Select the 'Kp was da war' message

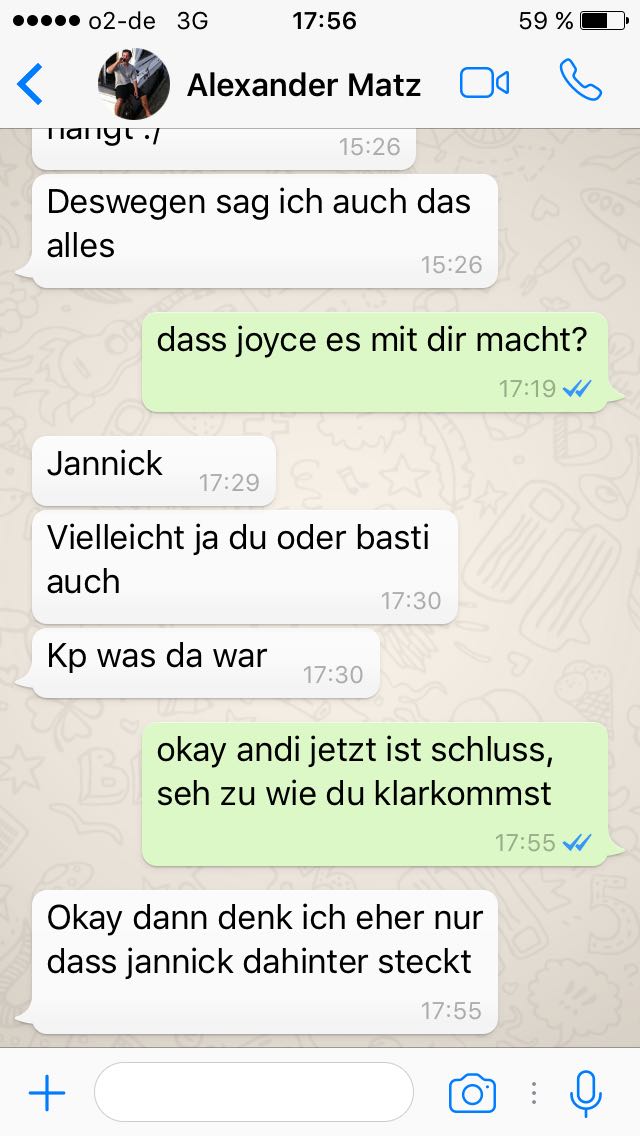[x=206, y=663]
